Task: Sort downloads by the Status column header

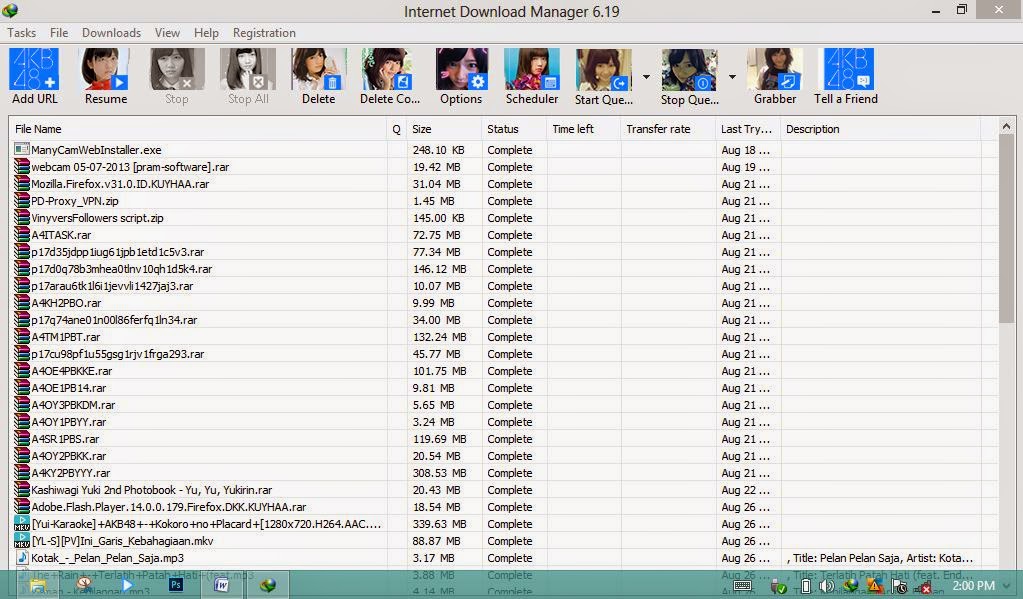Action: (x=504, y=128)
